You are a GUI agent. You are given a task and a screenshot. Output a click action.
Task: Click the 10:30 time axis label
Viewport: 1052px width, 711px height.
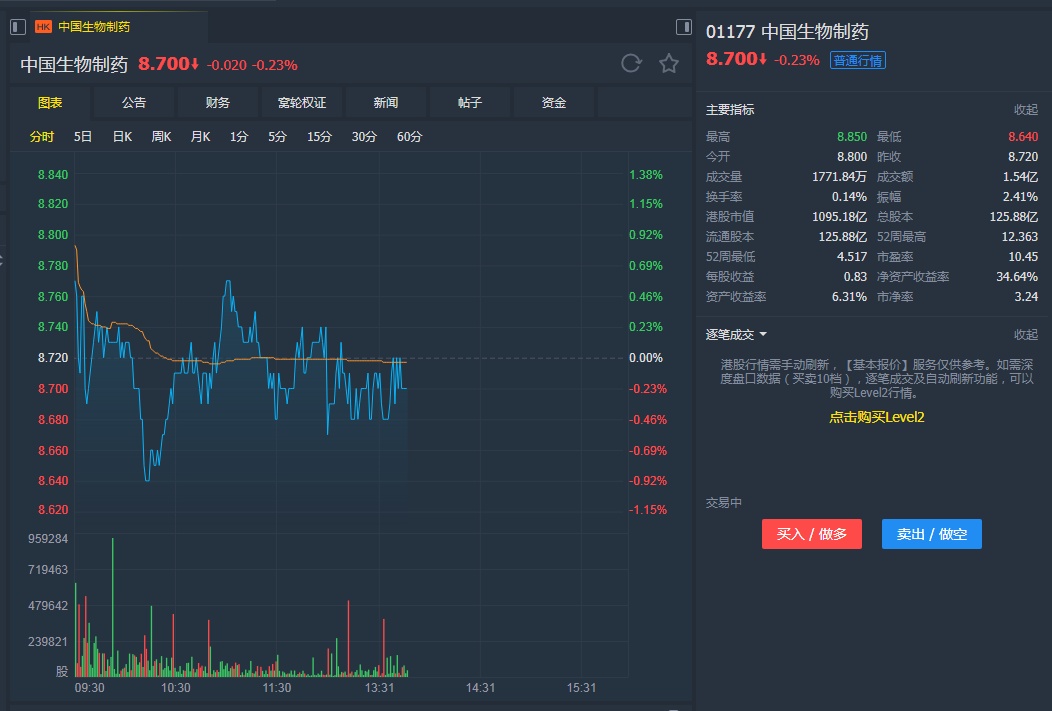(x=176, y=688)
